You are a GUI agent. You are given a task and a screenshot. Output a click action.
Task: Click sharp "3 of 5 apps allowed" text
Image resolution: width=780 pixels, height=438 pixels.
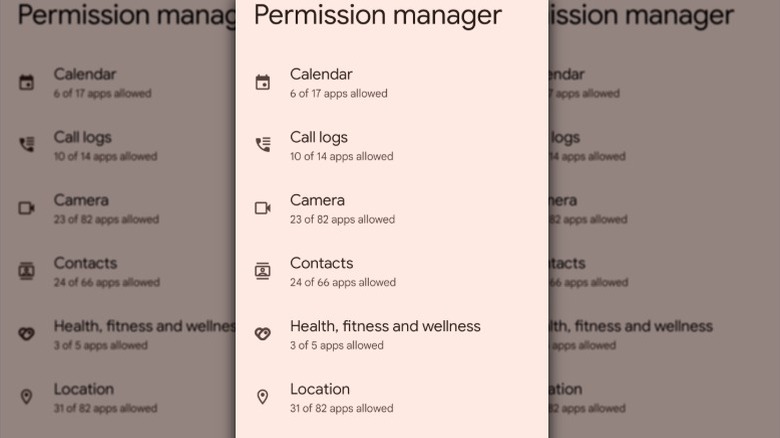coord(336,346)
